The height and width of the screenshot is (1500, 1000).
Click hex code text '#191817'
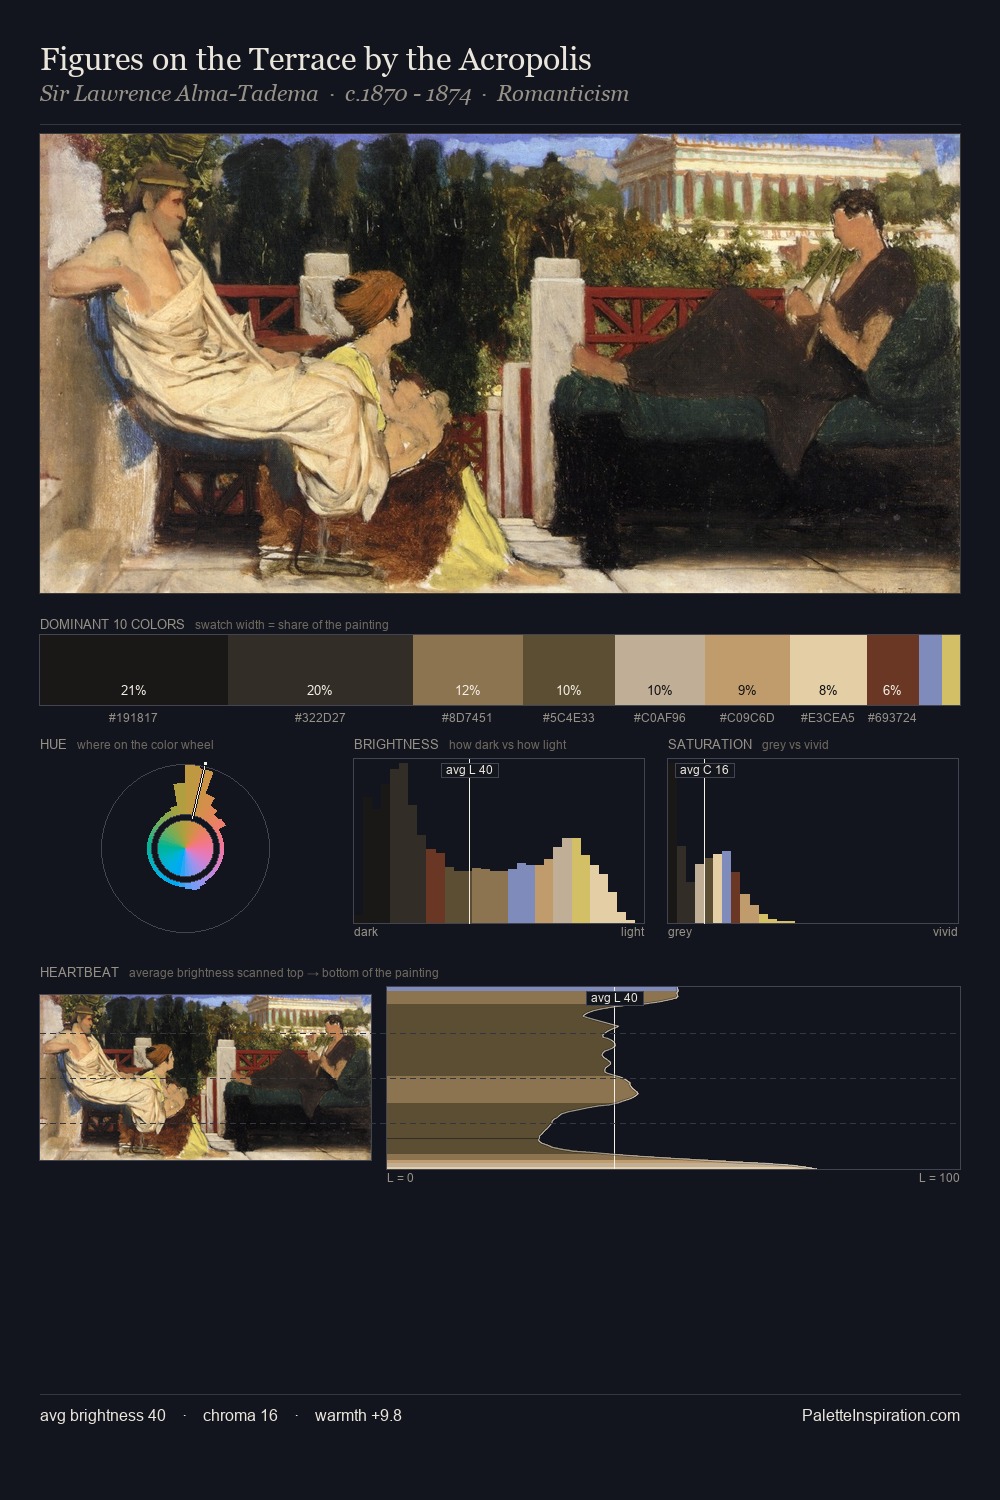pyautogui.click(x=133, y=718)
